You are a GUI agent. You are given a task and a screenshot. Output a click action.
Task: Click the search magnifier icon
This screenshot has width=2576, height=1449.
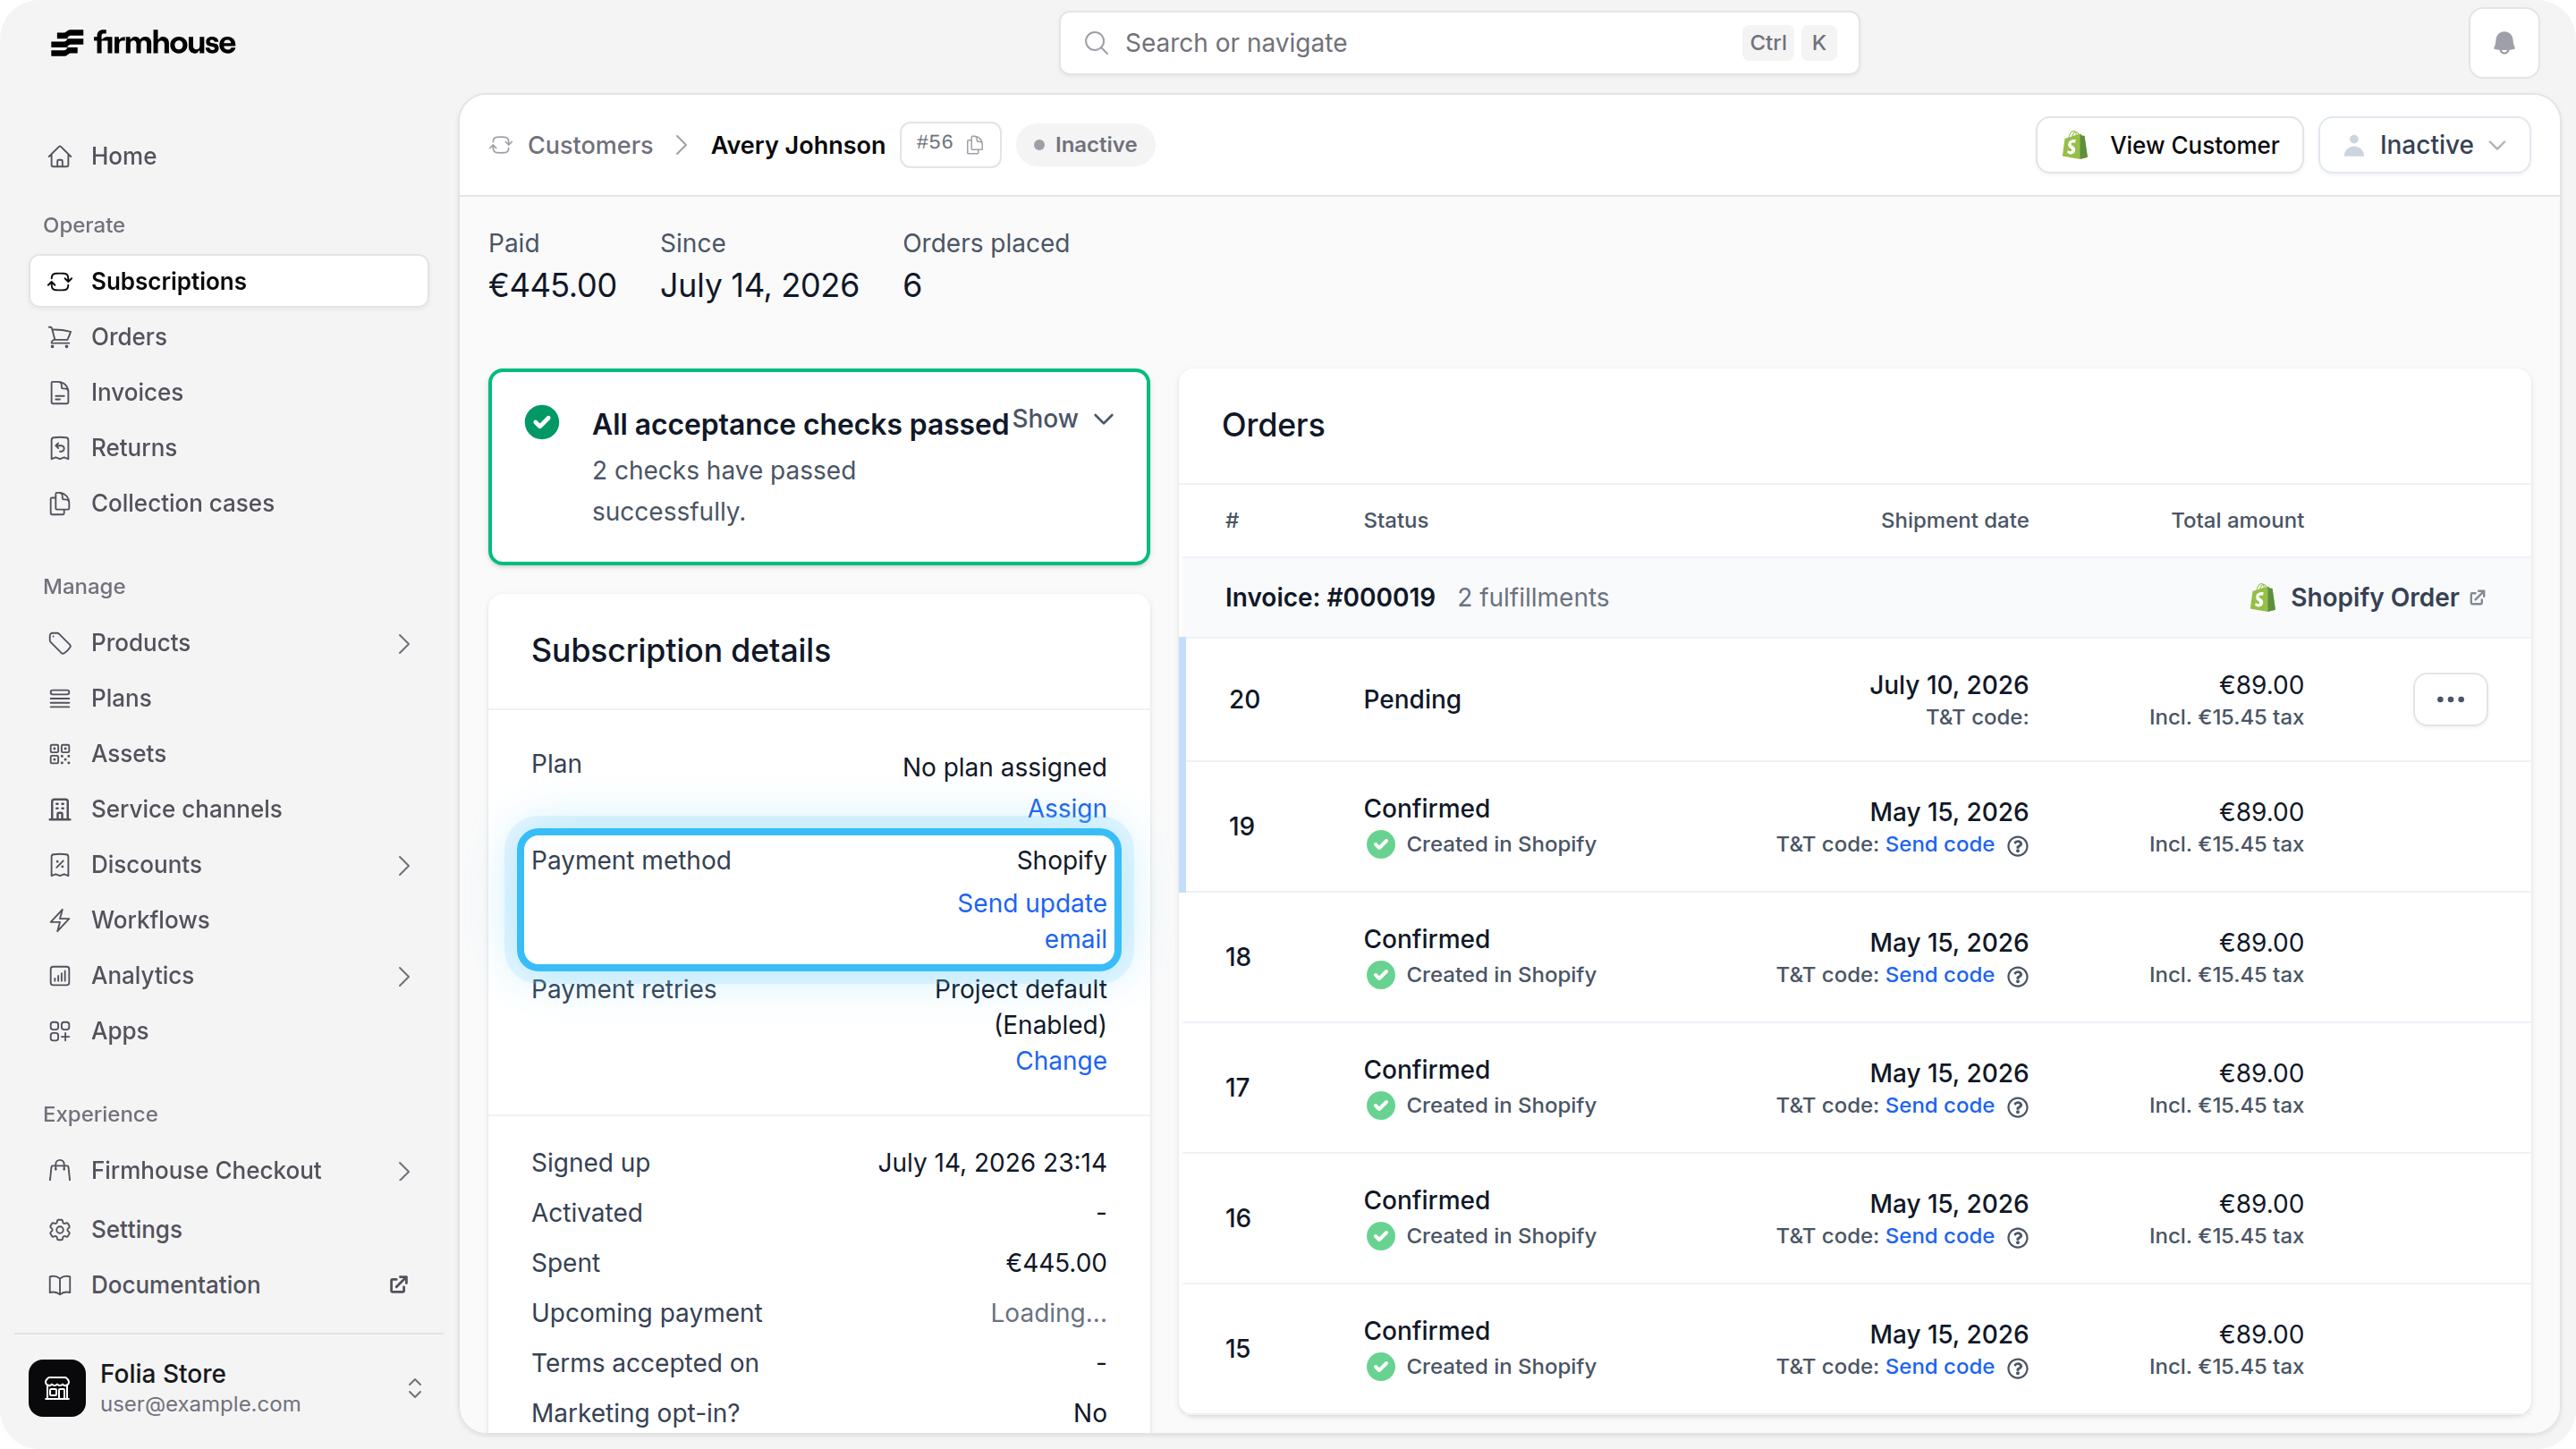point(1096,43)
